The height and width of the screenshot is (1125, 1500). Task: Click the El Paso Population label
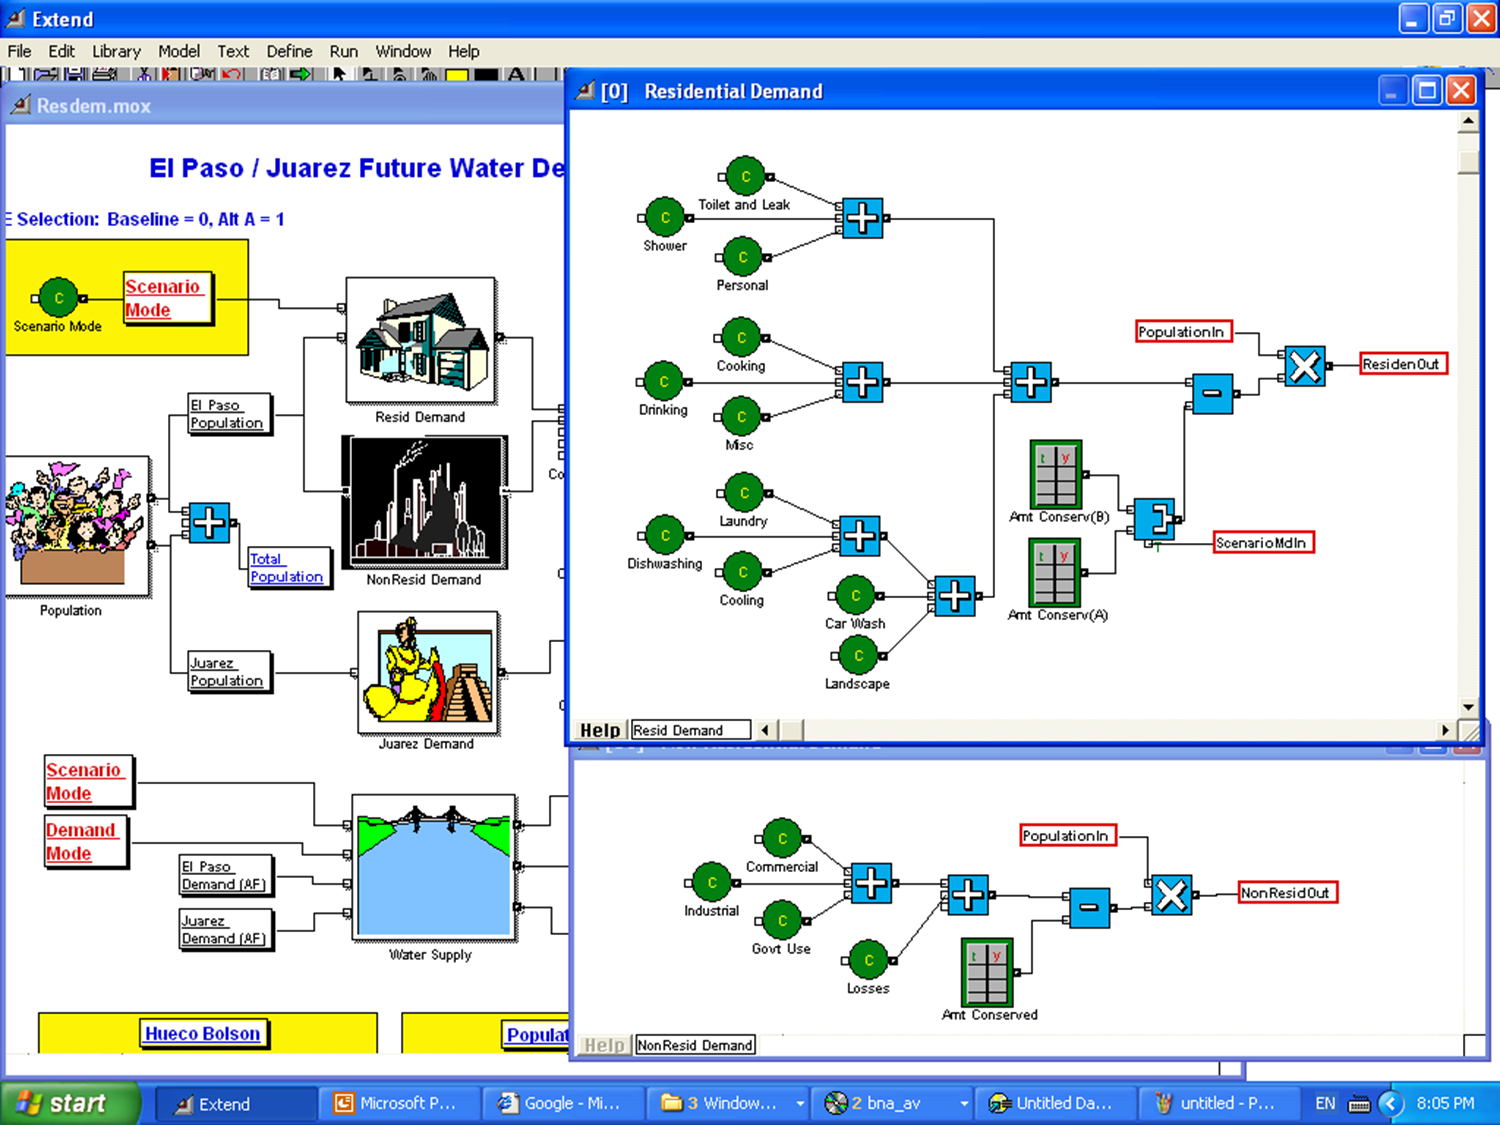click(x=228, y=413)
